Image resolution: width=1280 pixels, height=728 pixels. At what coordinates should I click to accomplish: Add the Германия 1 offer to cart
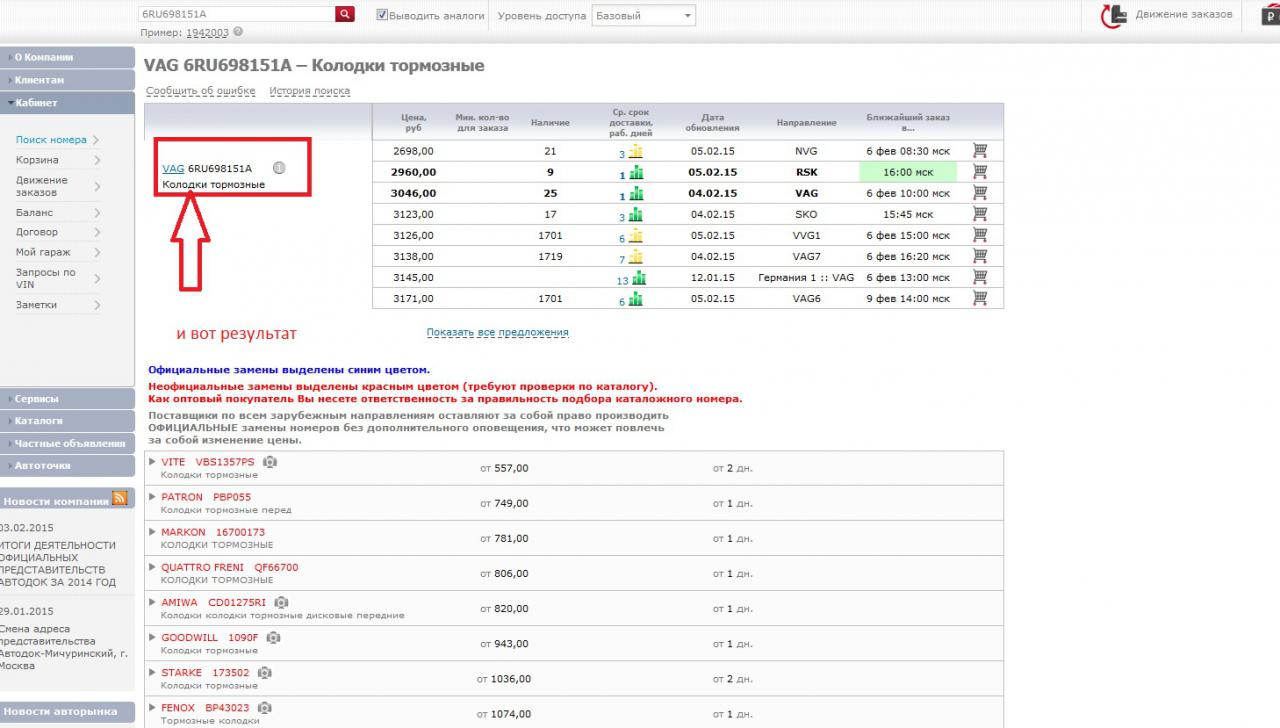click(980, 277)
